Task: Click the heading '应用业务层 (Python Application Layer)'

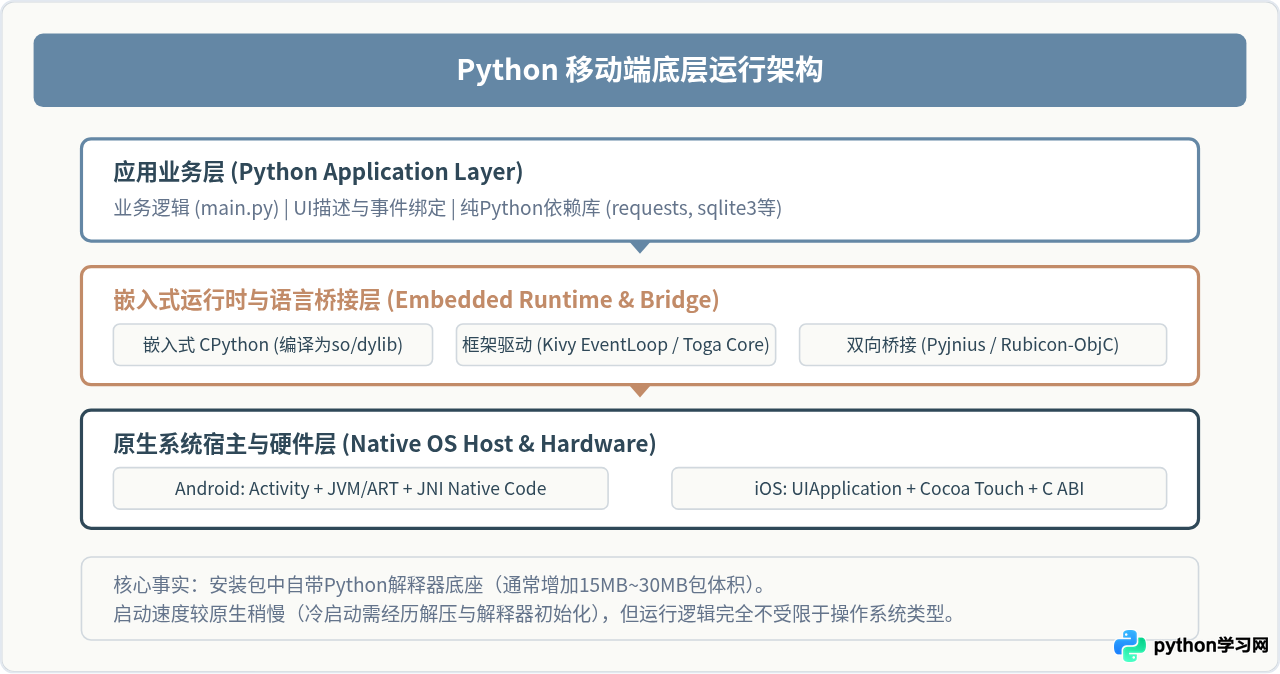Action: tap(318, 172)
